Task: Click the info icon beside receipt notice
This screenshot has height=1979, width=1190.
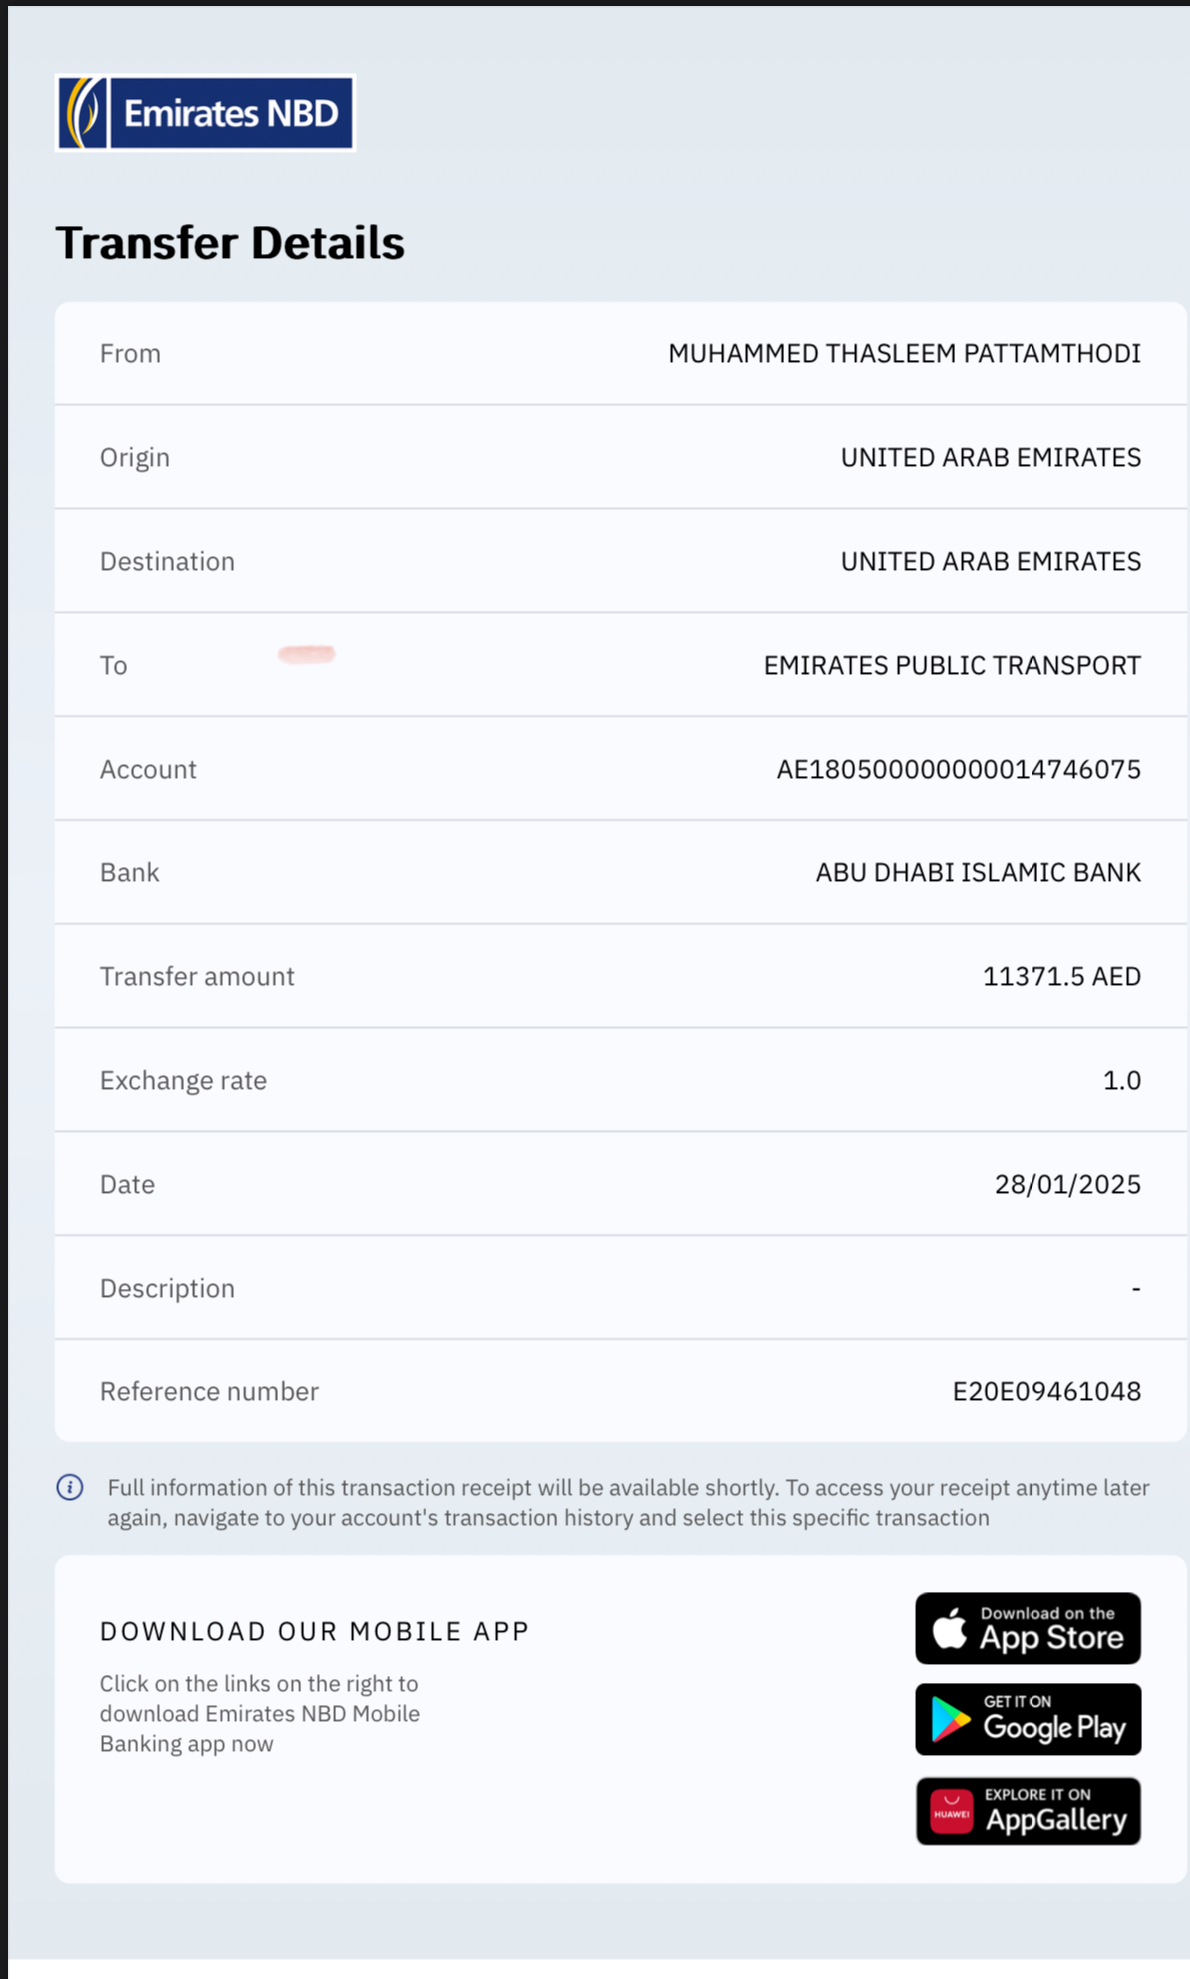Action: point(70,1487)
